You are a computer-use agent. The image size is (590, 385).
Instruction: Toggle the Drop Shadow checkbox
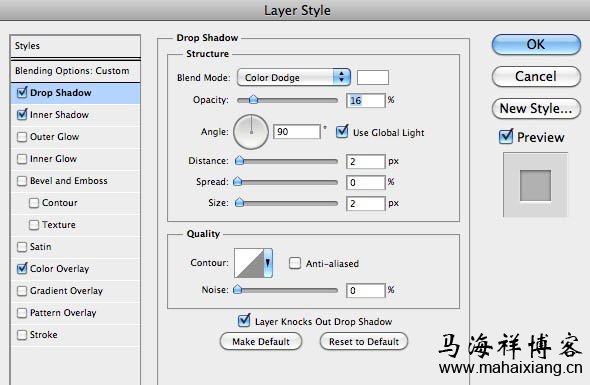coord(22,93)
